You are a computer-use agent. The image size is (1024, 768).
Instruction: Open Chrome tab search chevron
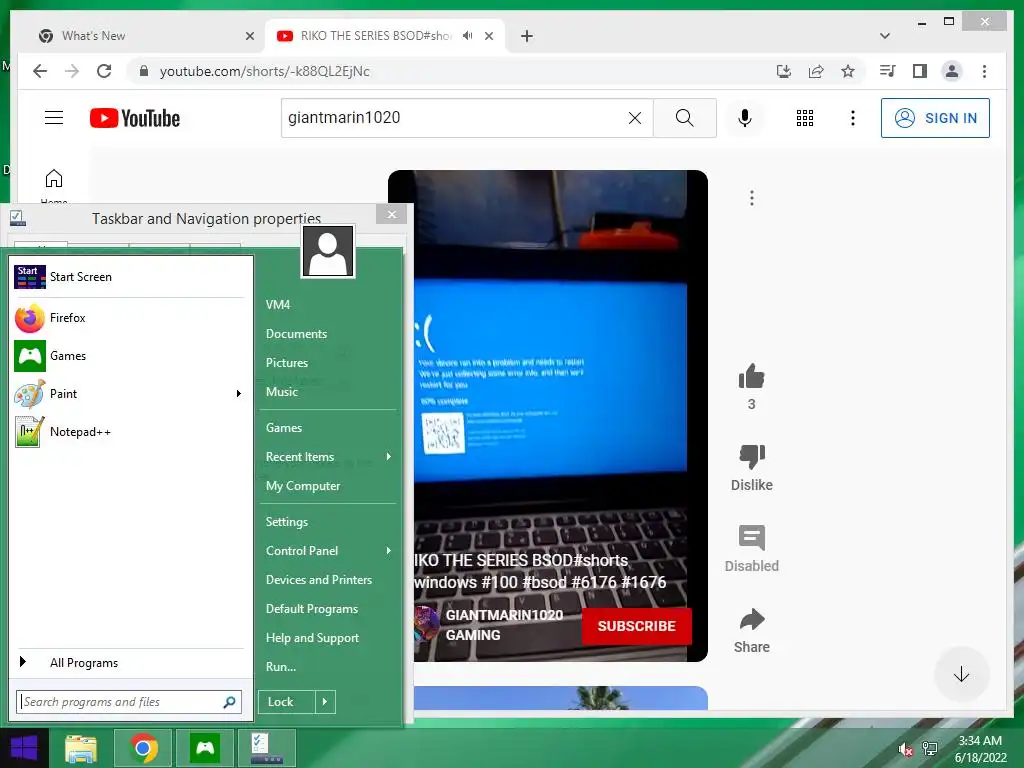(x=885, y=36)
